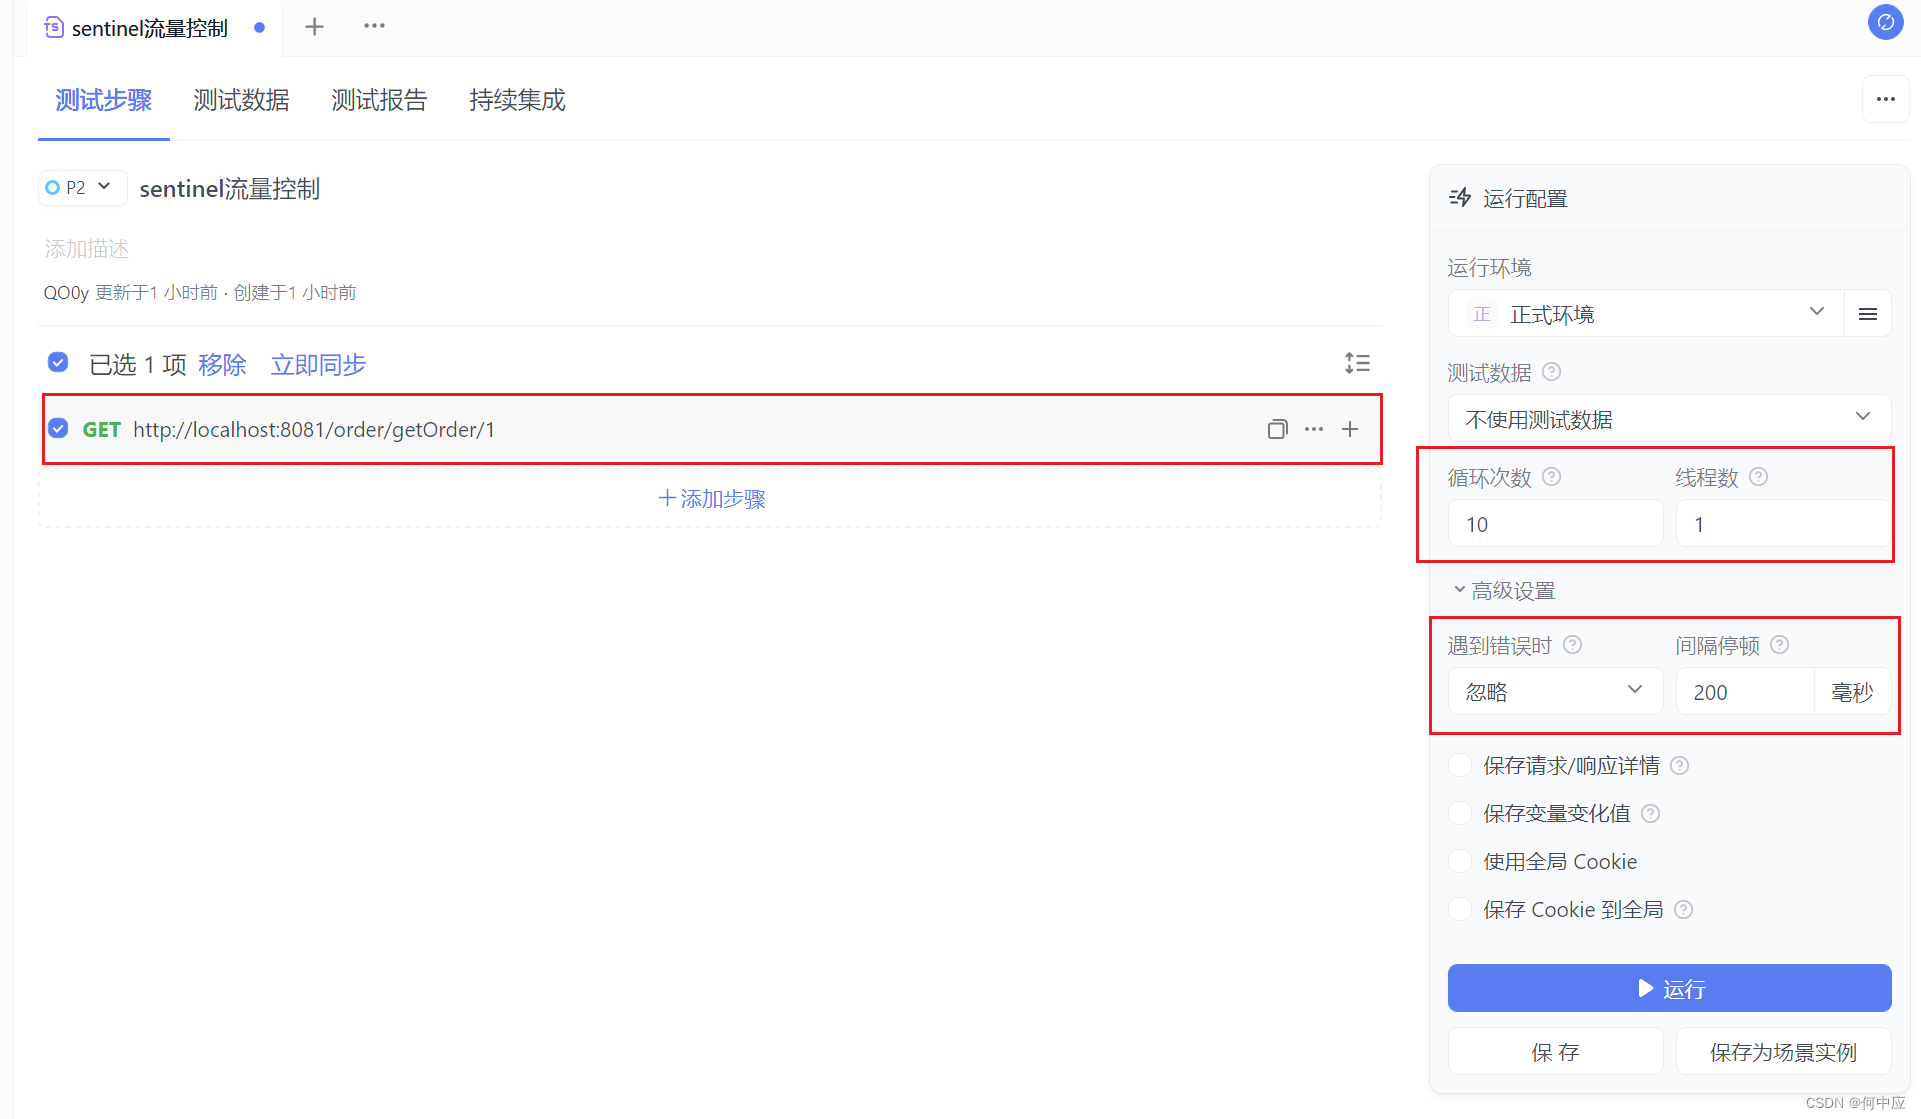Click the 添加描述 description field

pyautogui.click(x=87, y=248)
